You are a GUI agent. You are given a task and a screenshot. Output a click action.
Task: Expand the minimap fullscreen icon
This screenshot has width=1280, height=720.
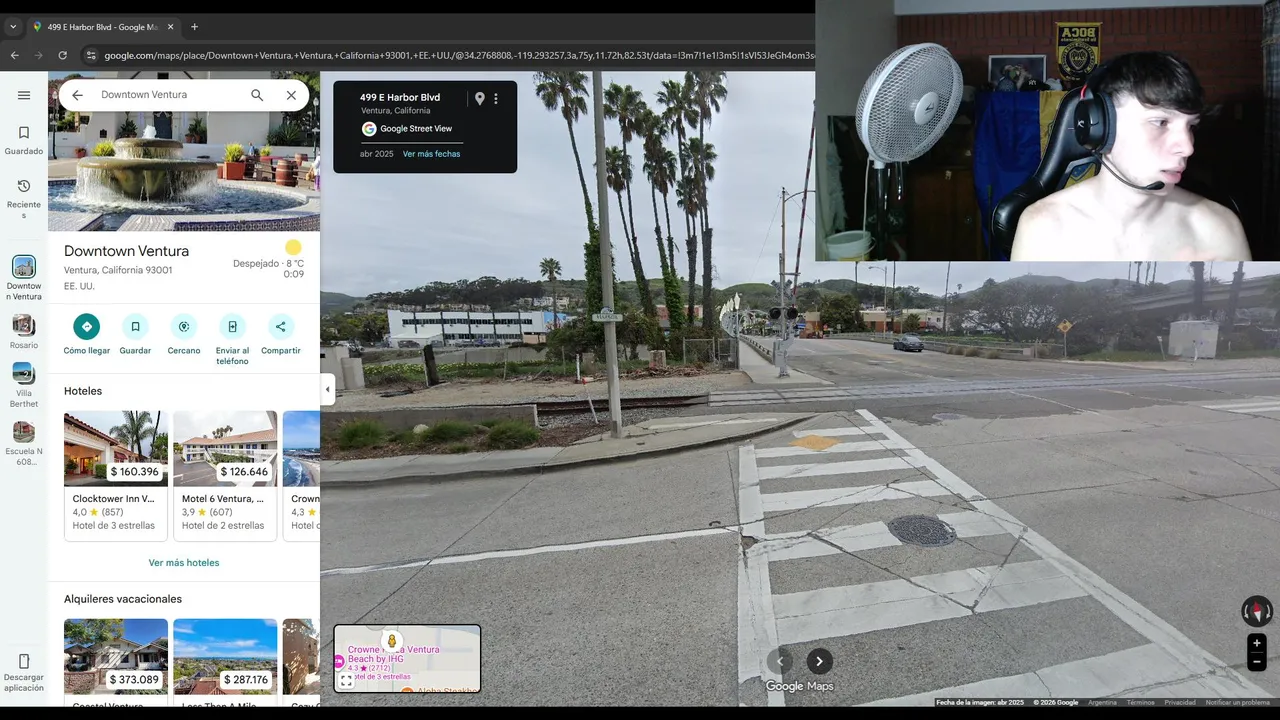coord(346,680)
